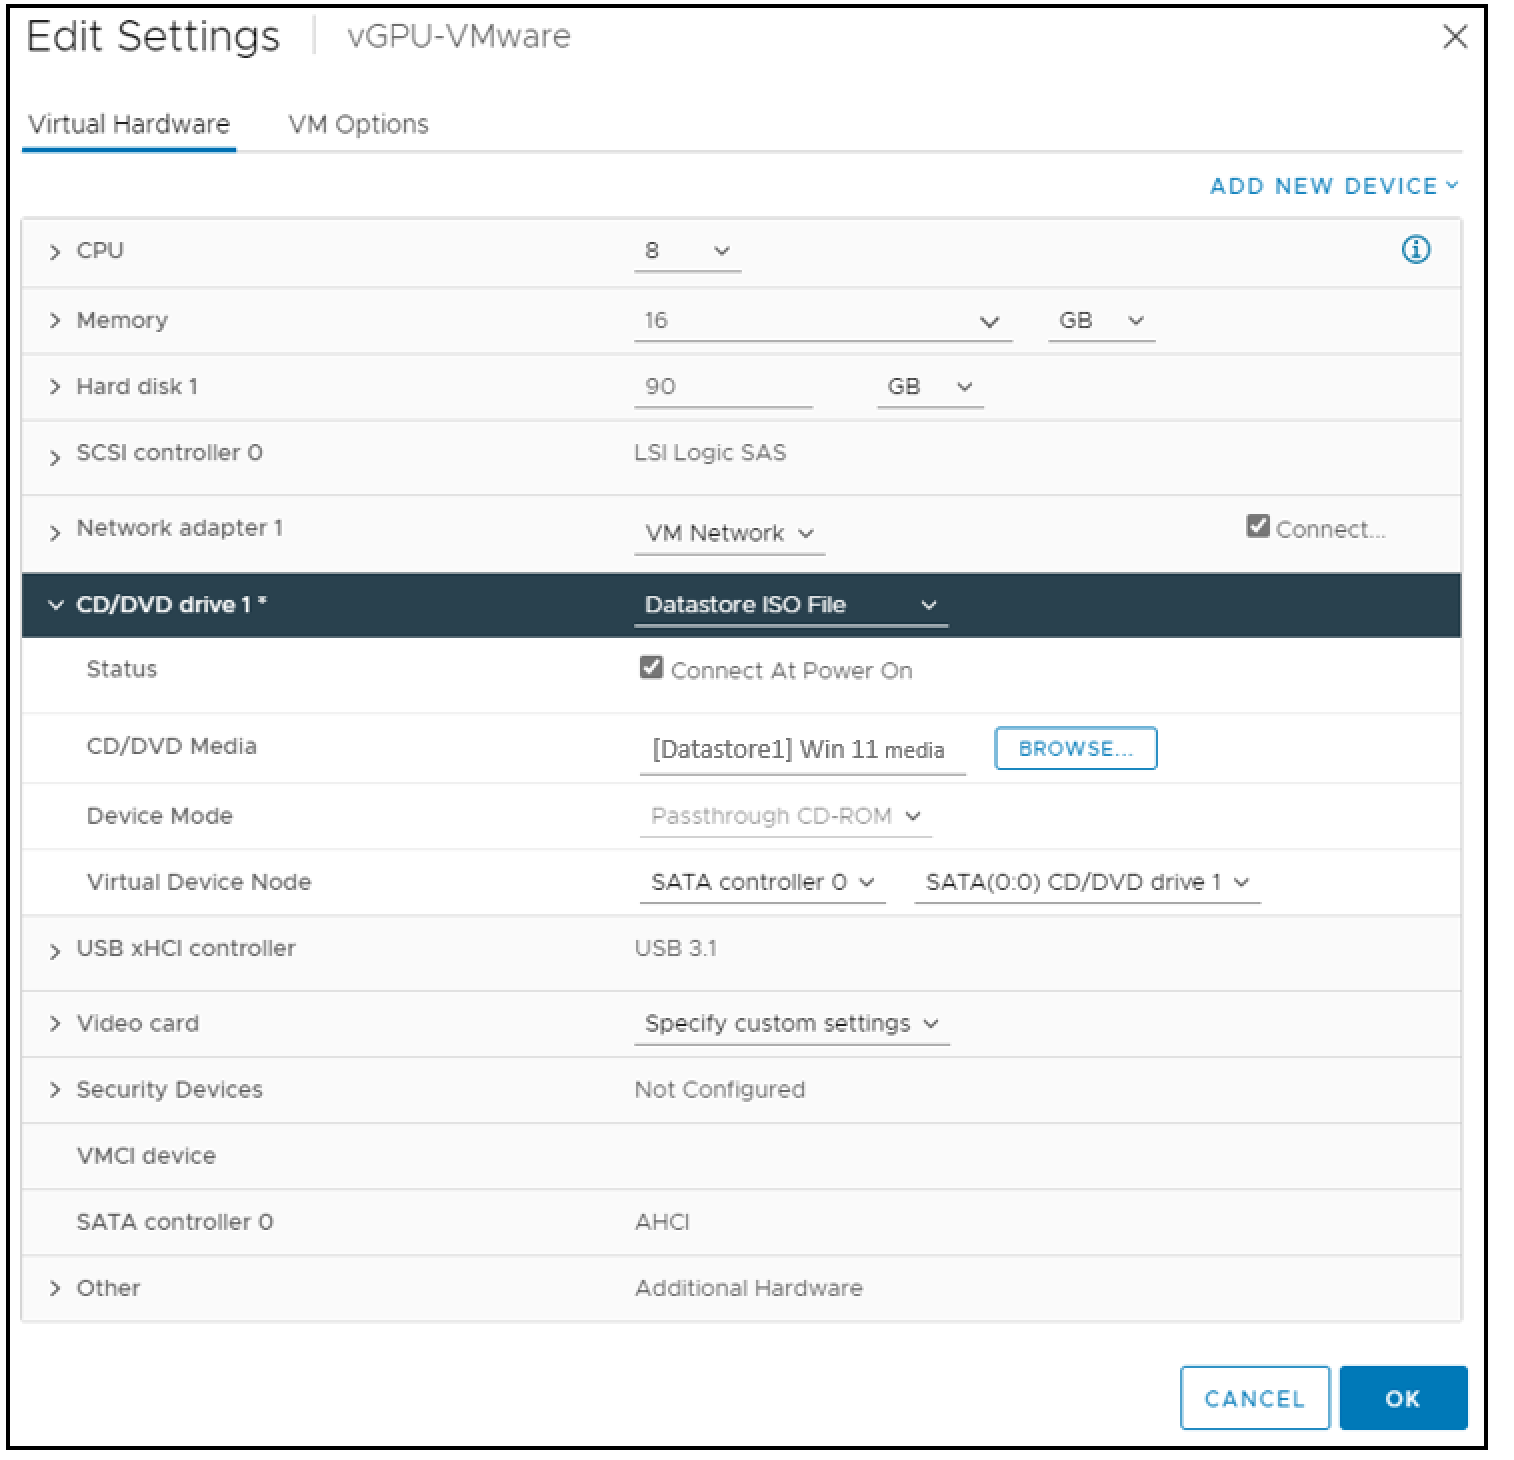1514x1460 pixels.
Task: Switch to the VM Options tab
Action: pos(357,123)
